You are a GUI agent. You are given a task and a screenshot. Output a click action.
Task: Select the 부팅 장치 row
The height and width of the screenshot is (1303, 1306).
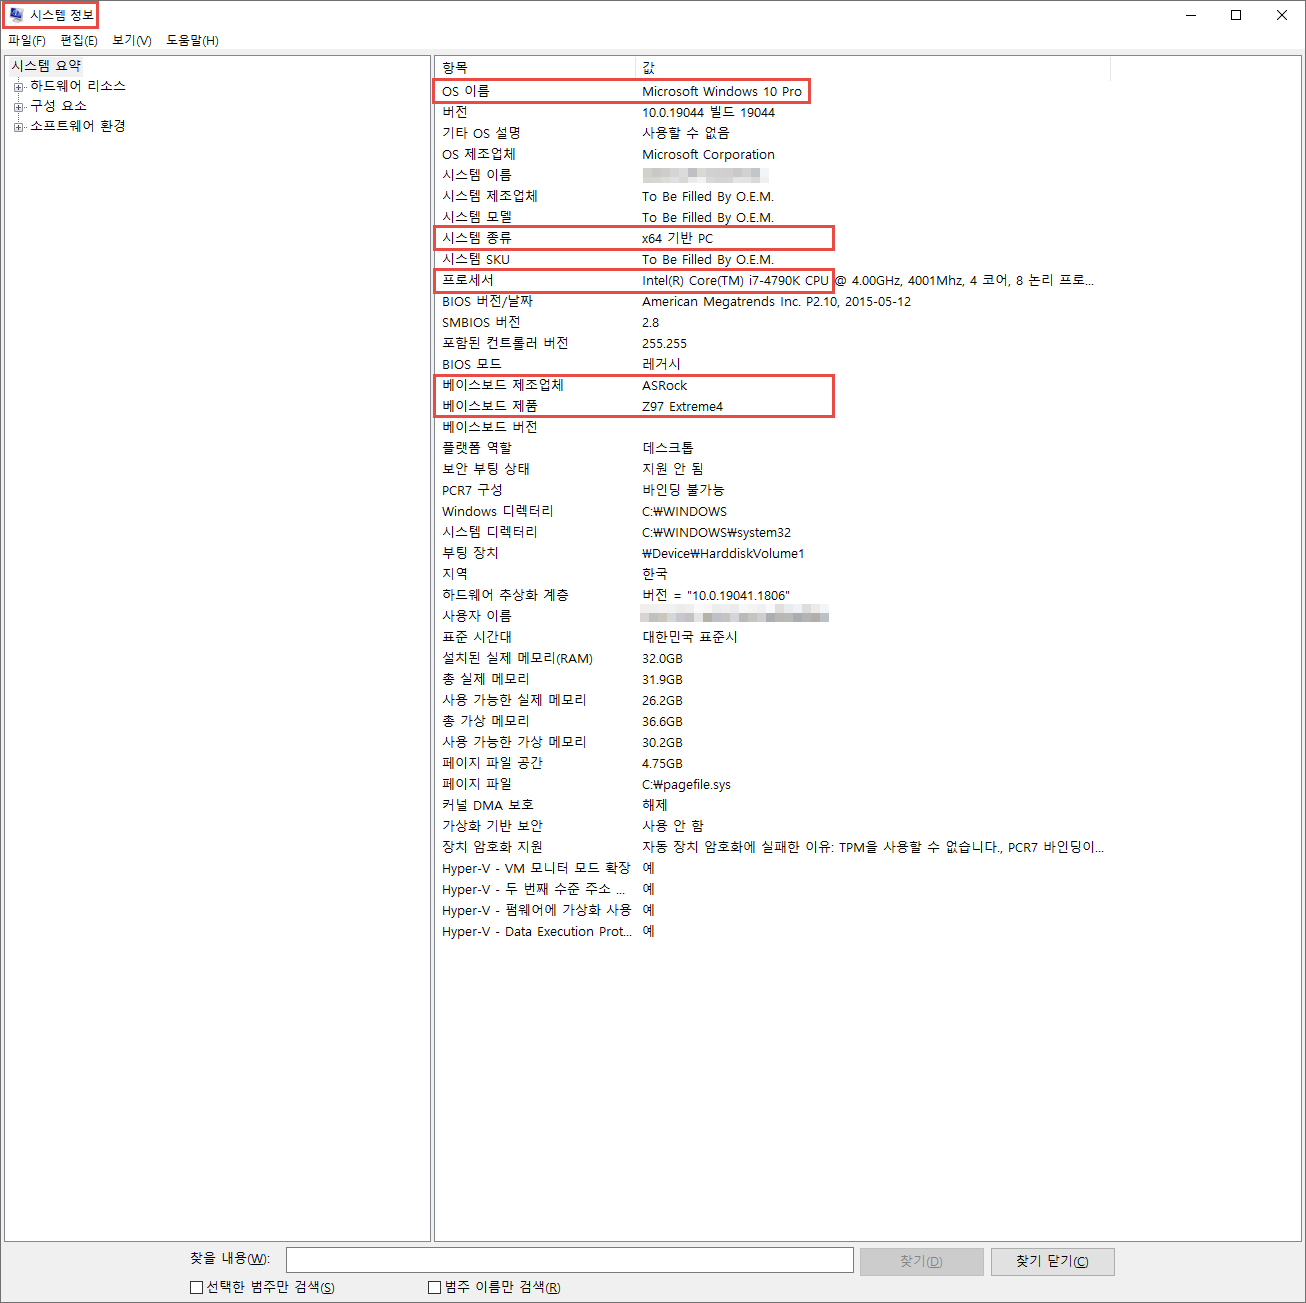pos(773,553)
